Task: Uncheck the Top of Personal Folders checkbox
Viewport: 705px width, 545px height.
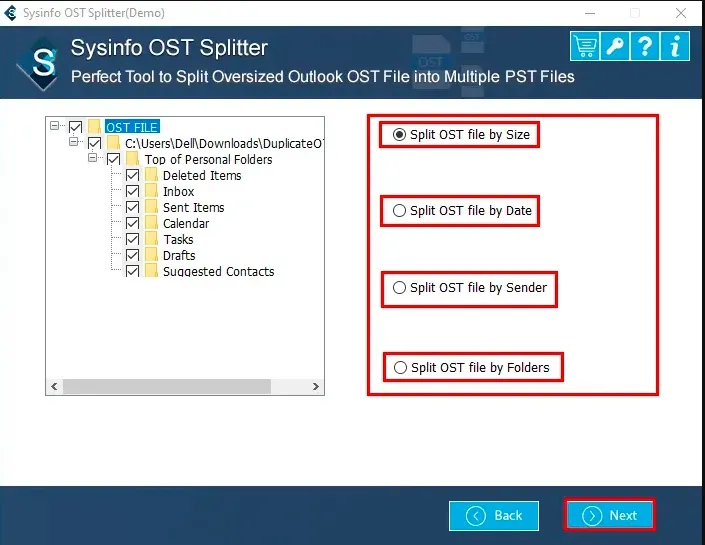Action: pos(113,159)
